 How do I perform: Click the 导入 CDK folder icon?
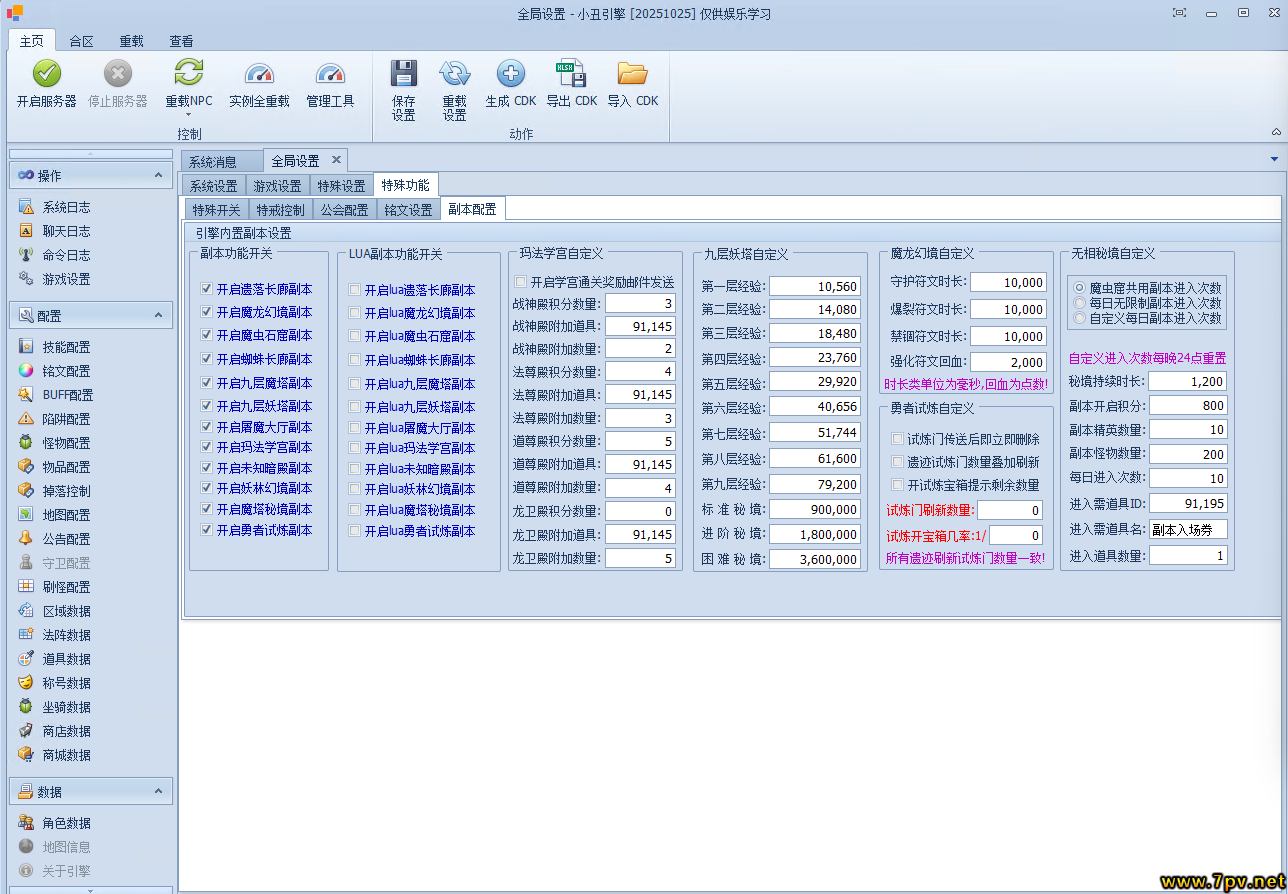tap(632, 74)
